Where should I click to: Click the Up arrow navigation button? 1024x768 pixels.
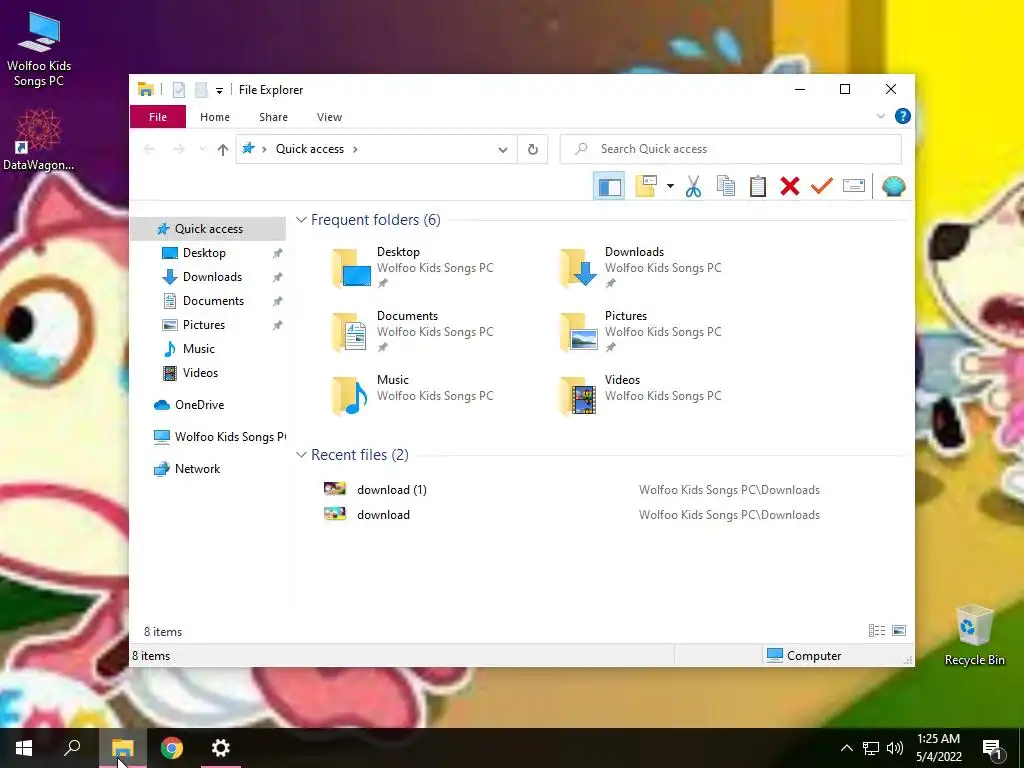pyautogui.click(x=223, y=150)
